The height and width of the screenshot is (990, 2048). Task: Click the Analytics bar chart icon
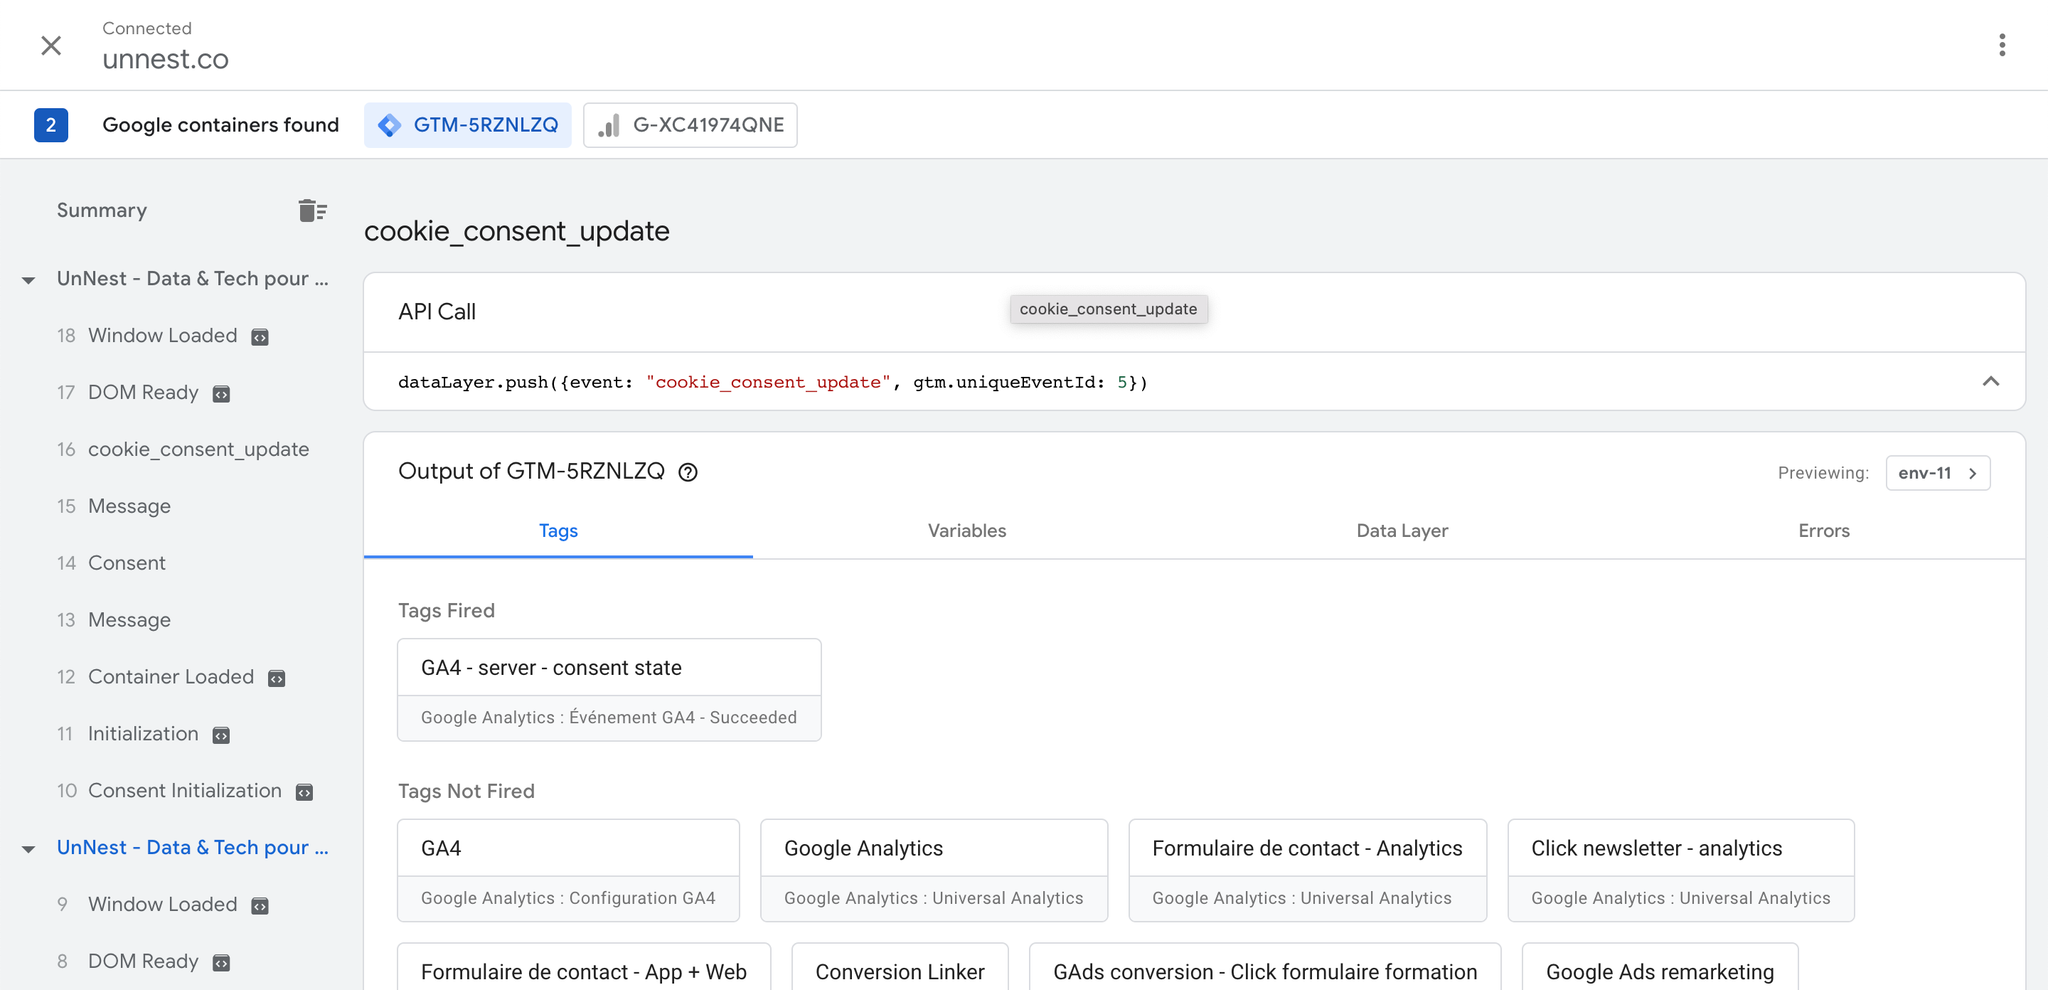609,125
